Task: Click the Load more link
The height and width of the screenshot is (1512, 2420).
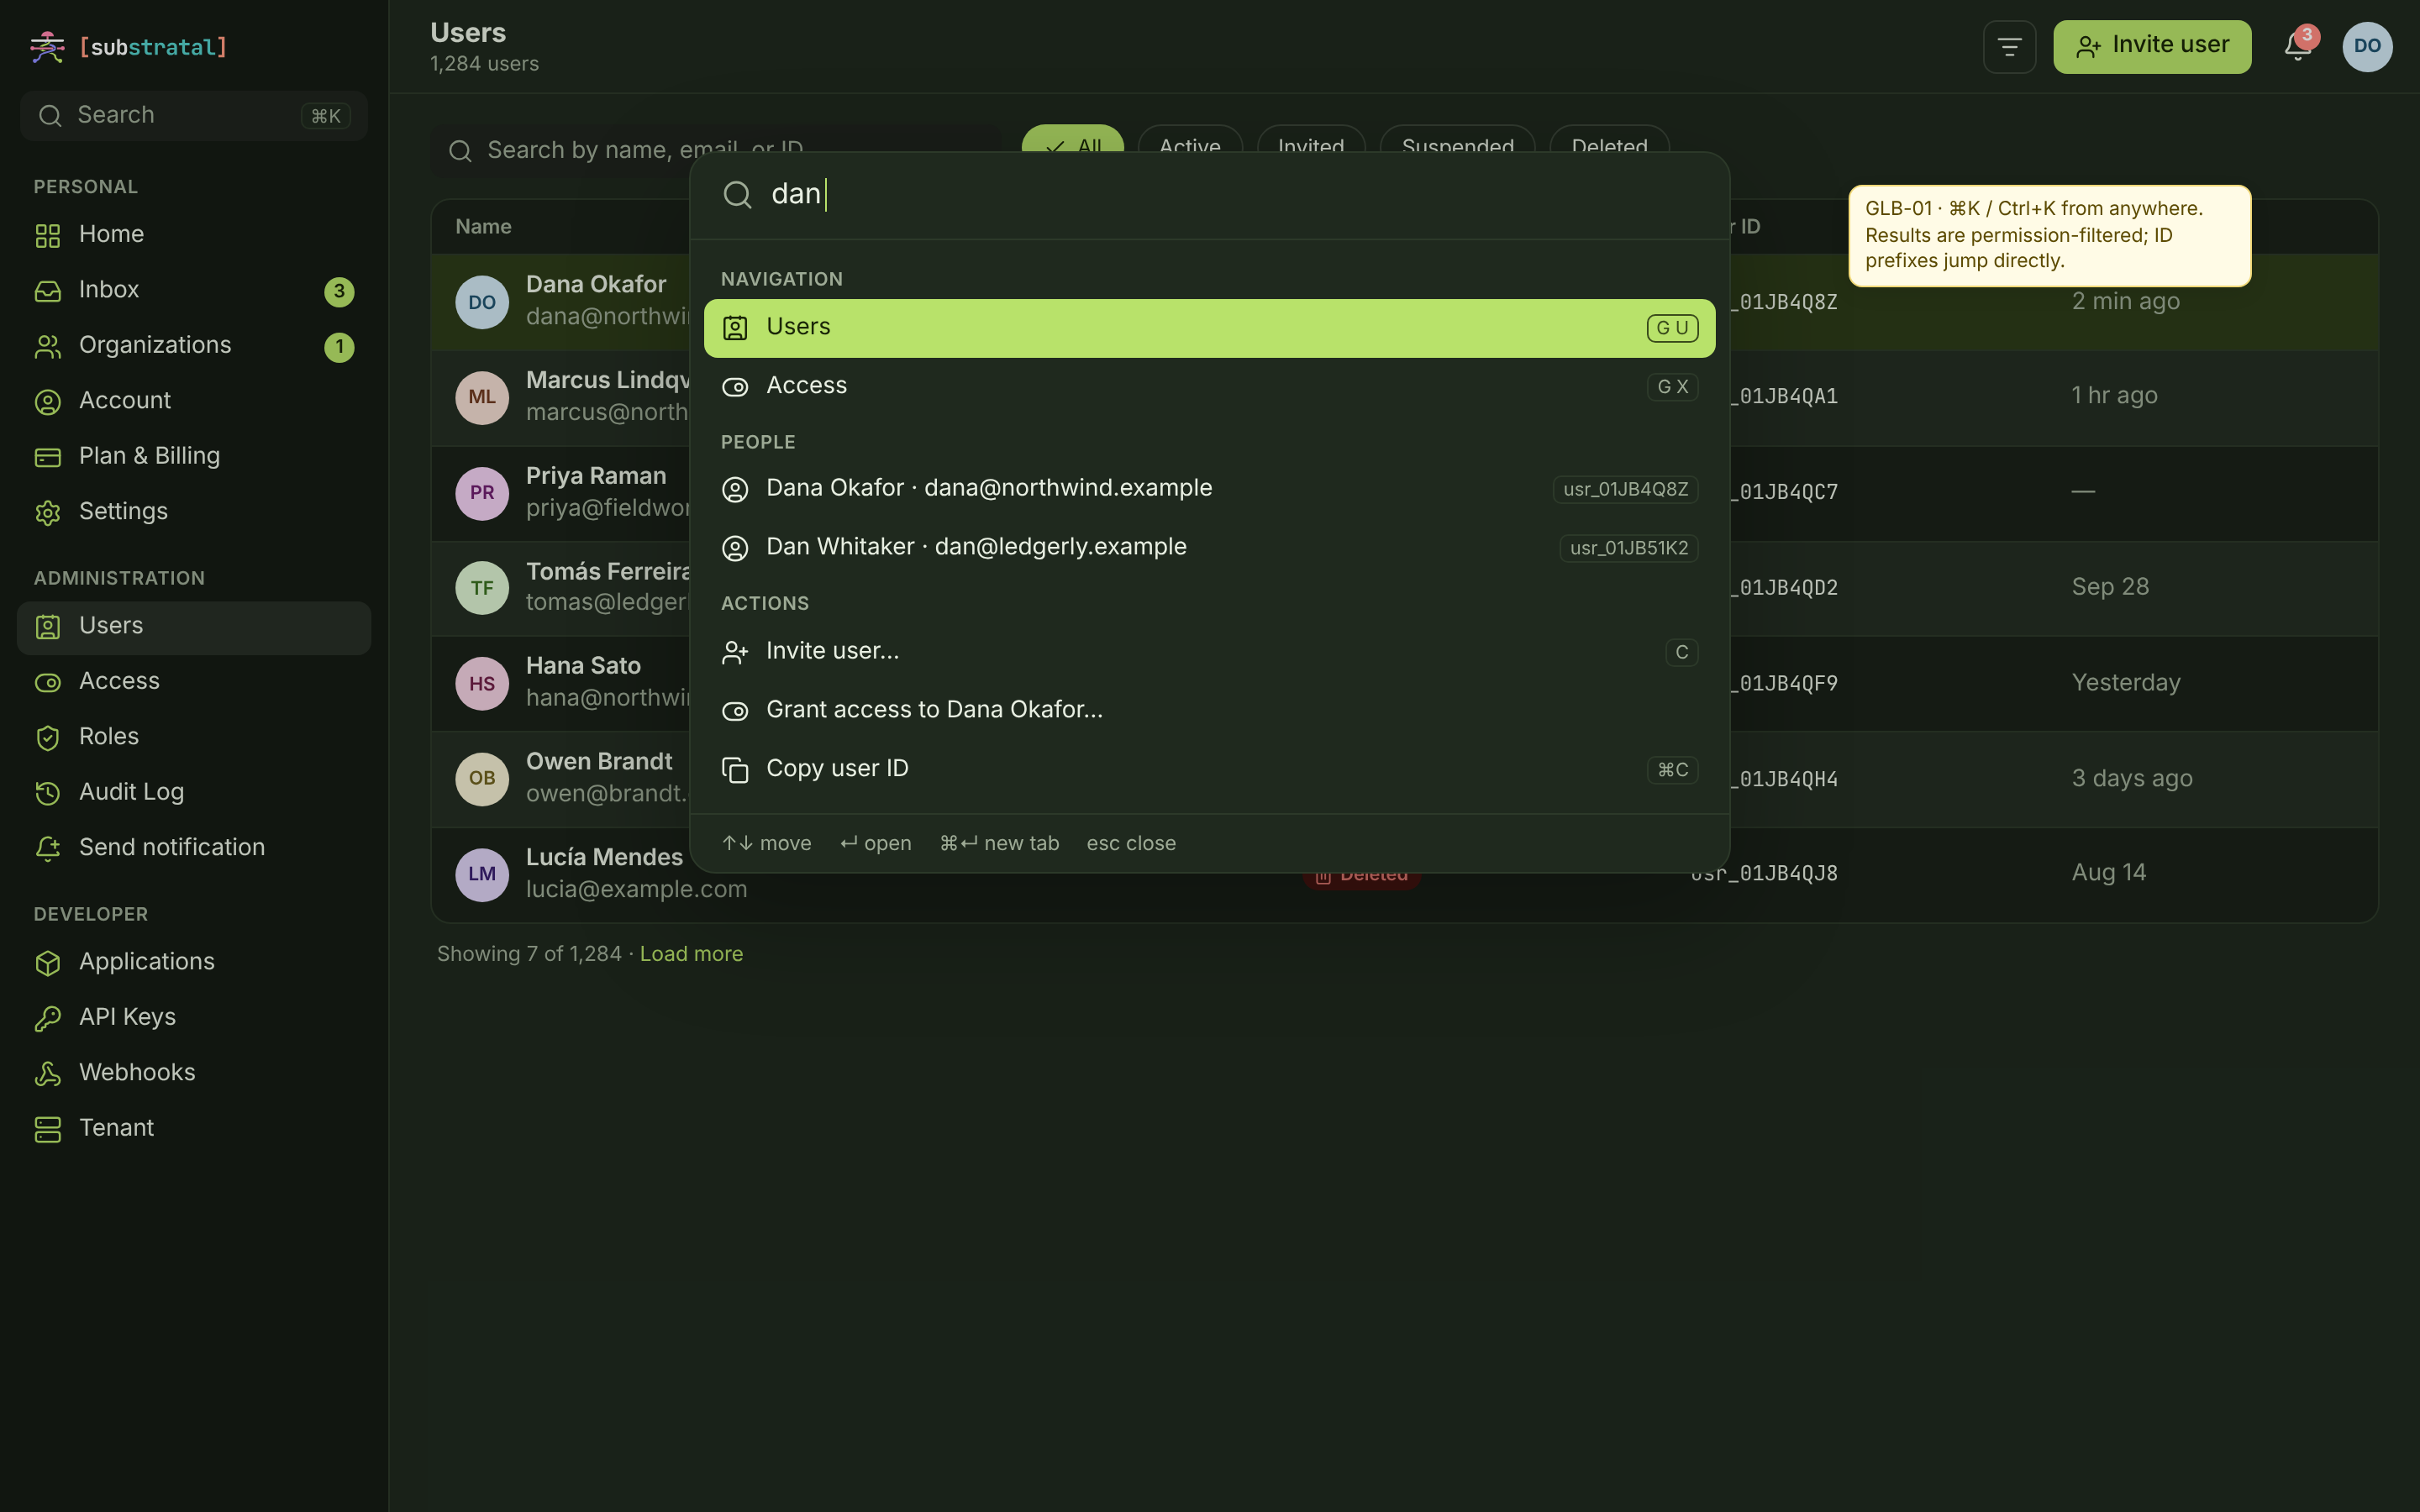Action: coord(691,954)
